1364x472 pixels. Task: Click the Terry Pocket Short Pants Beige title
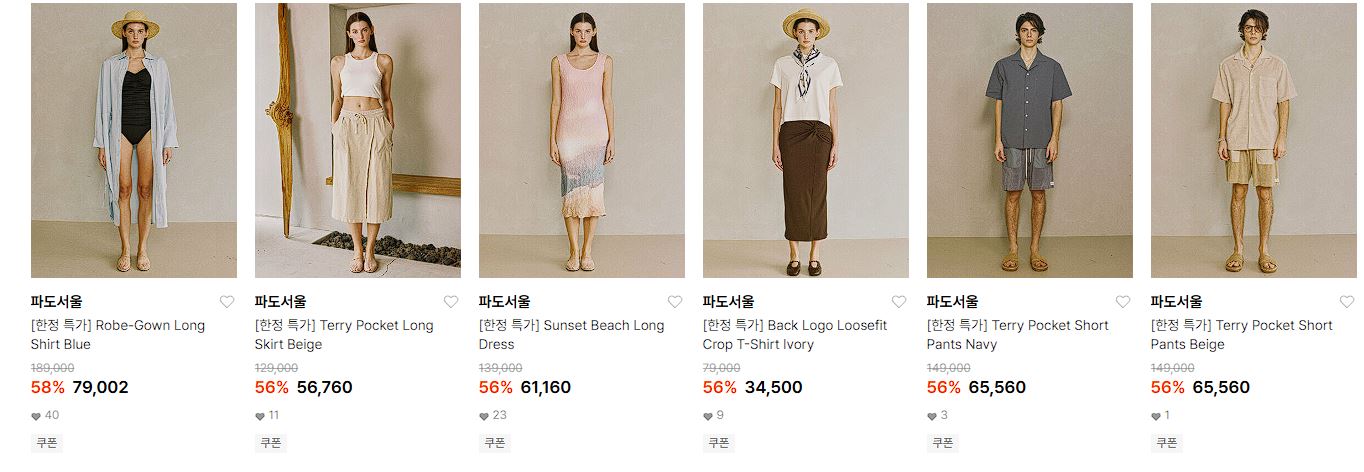(1242, 335)
